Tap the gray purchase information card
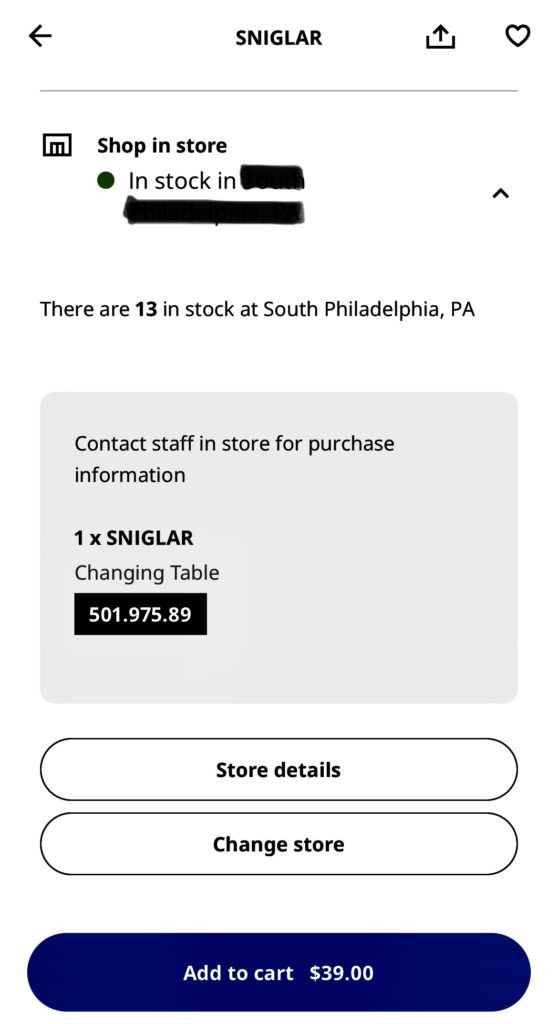The height and width of the screenshot is (1024, 558). [279, 547]
